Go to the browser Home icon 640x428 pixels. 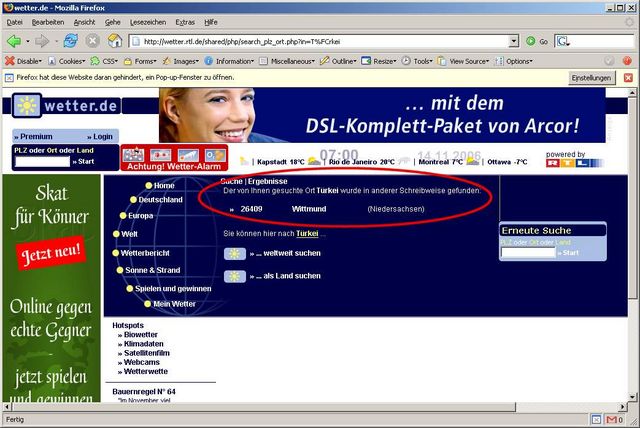tap(115, 41)
